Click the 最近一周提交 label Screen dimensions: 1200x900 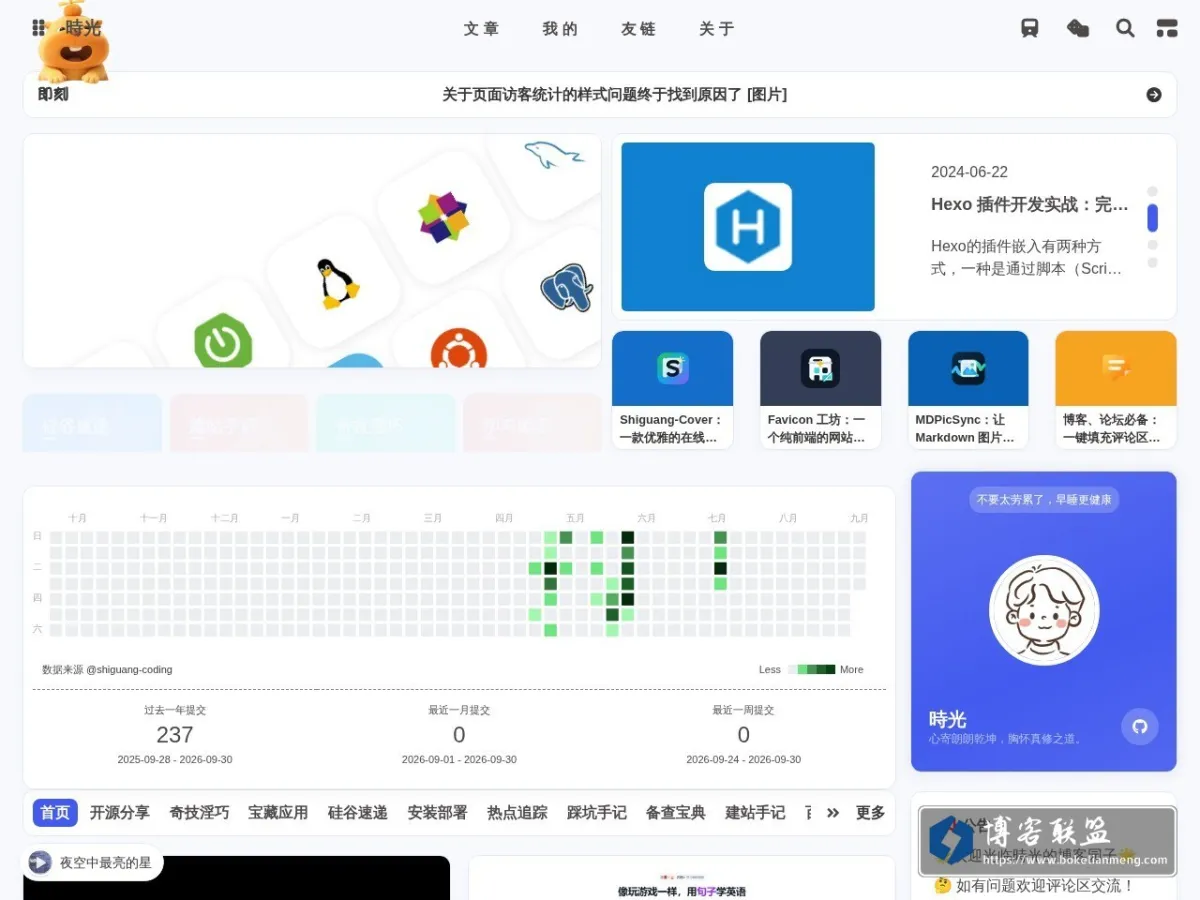click(743, 710)
